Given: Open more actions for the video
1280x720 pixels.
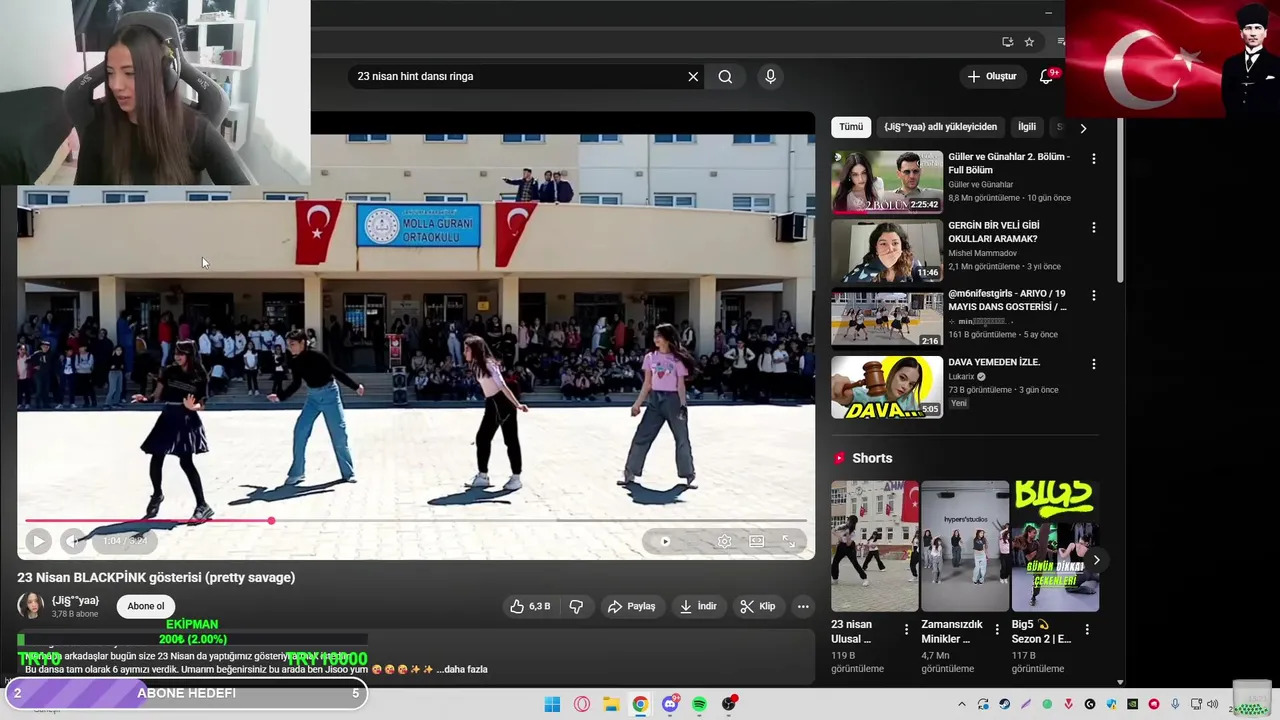Looking at the screenshot, I should pos(802,606).
